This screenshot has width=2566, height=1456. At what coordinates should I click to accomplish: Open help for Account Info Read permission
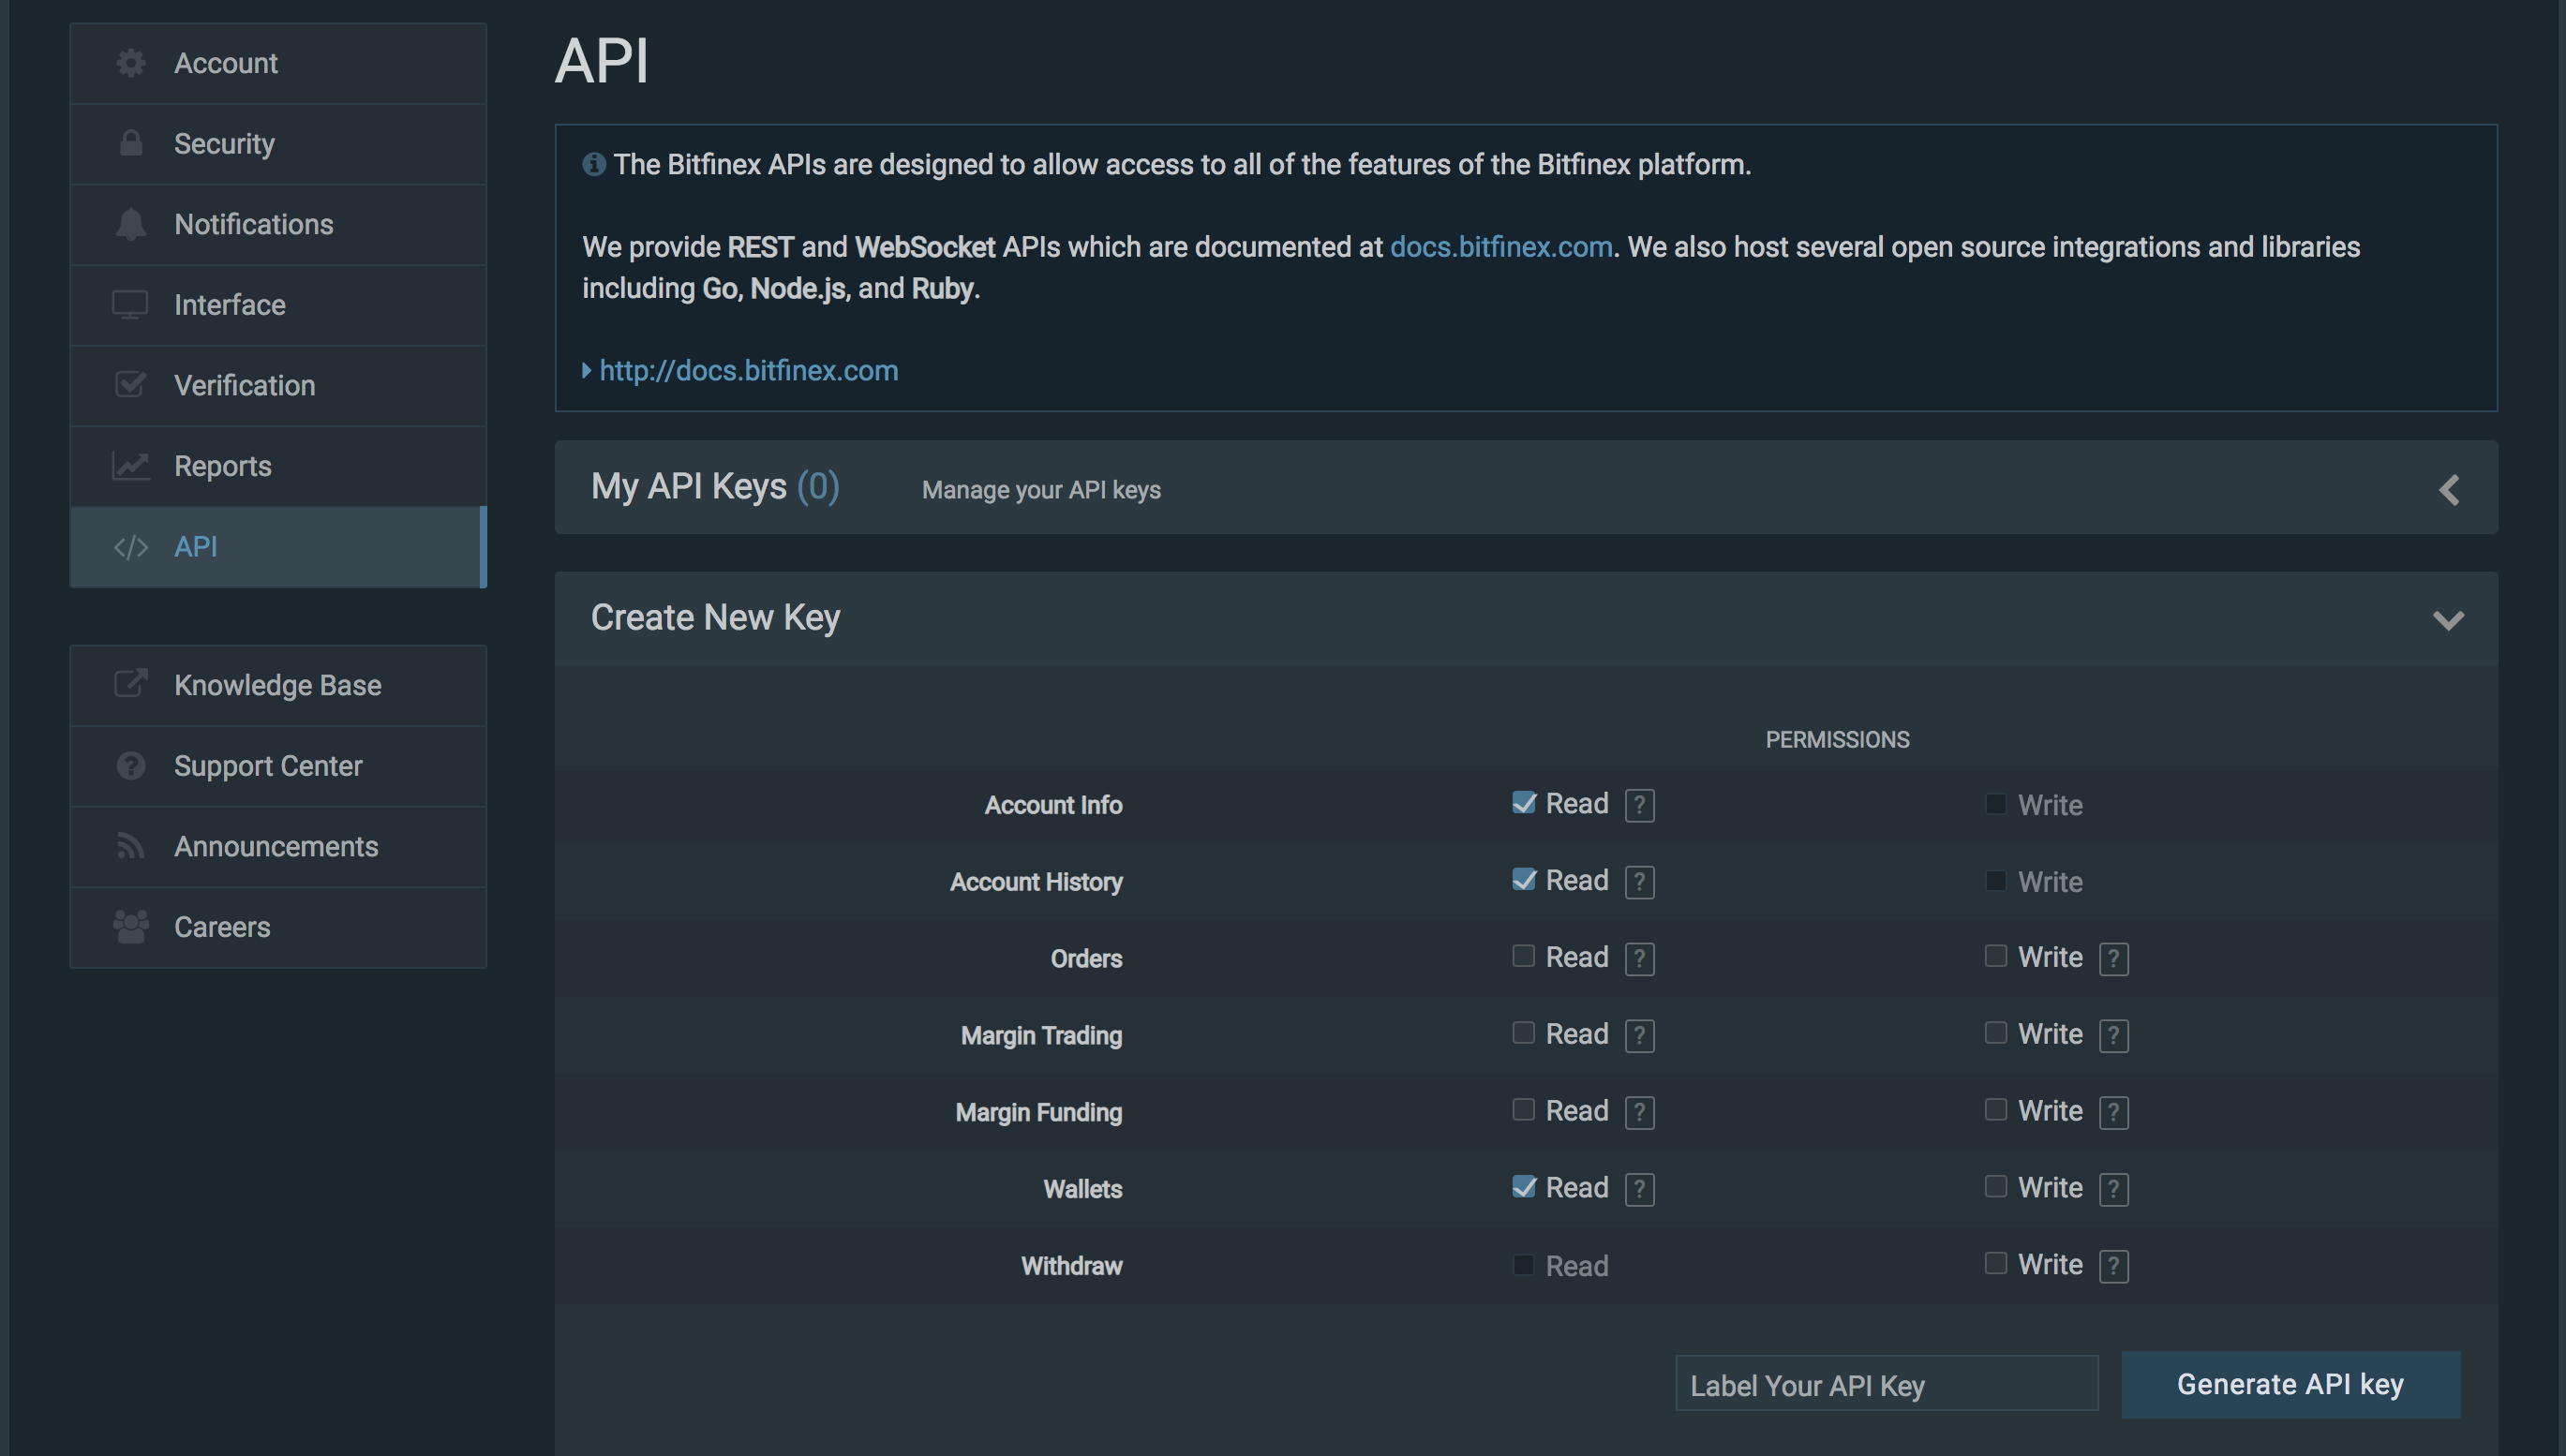tap(1639, 805)
